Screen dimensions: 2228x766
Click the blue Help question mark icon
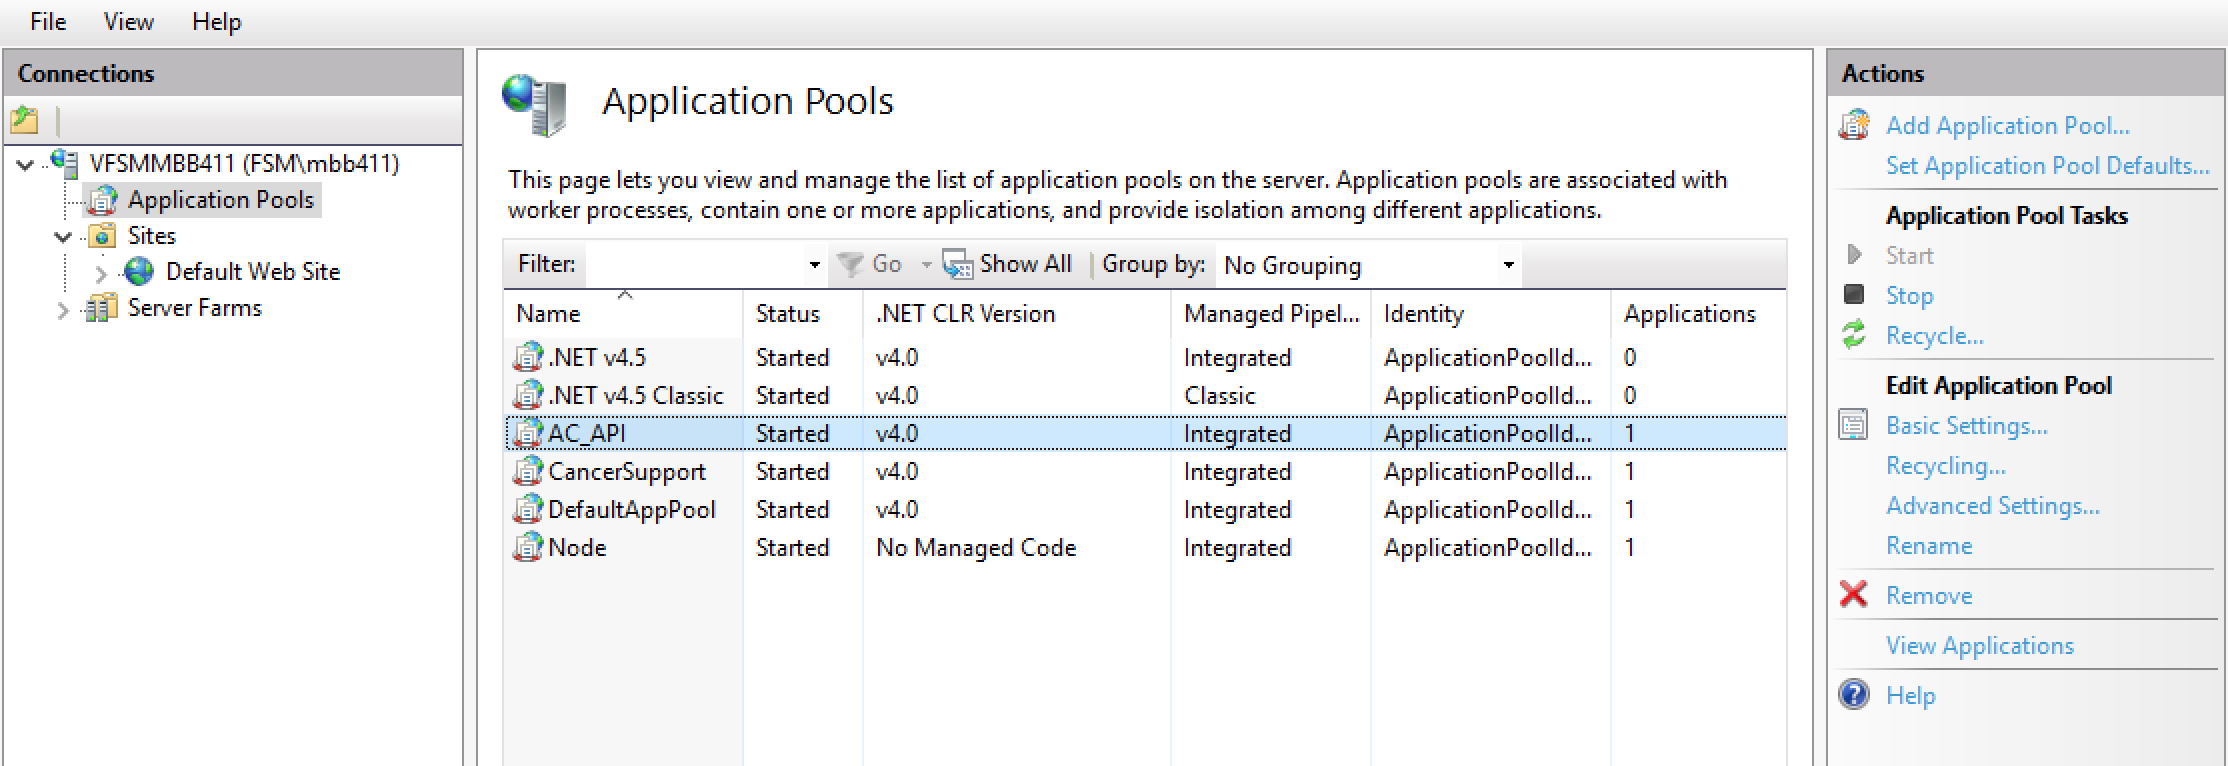pos(1854,695)
